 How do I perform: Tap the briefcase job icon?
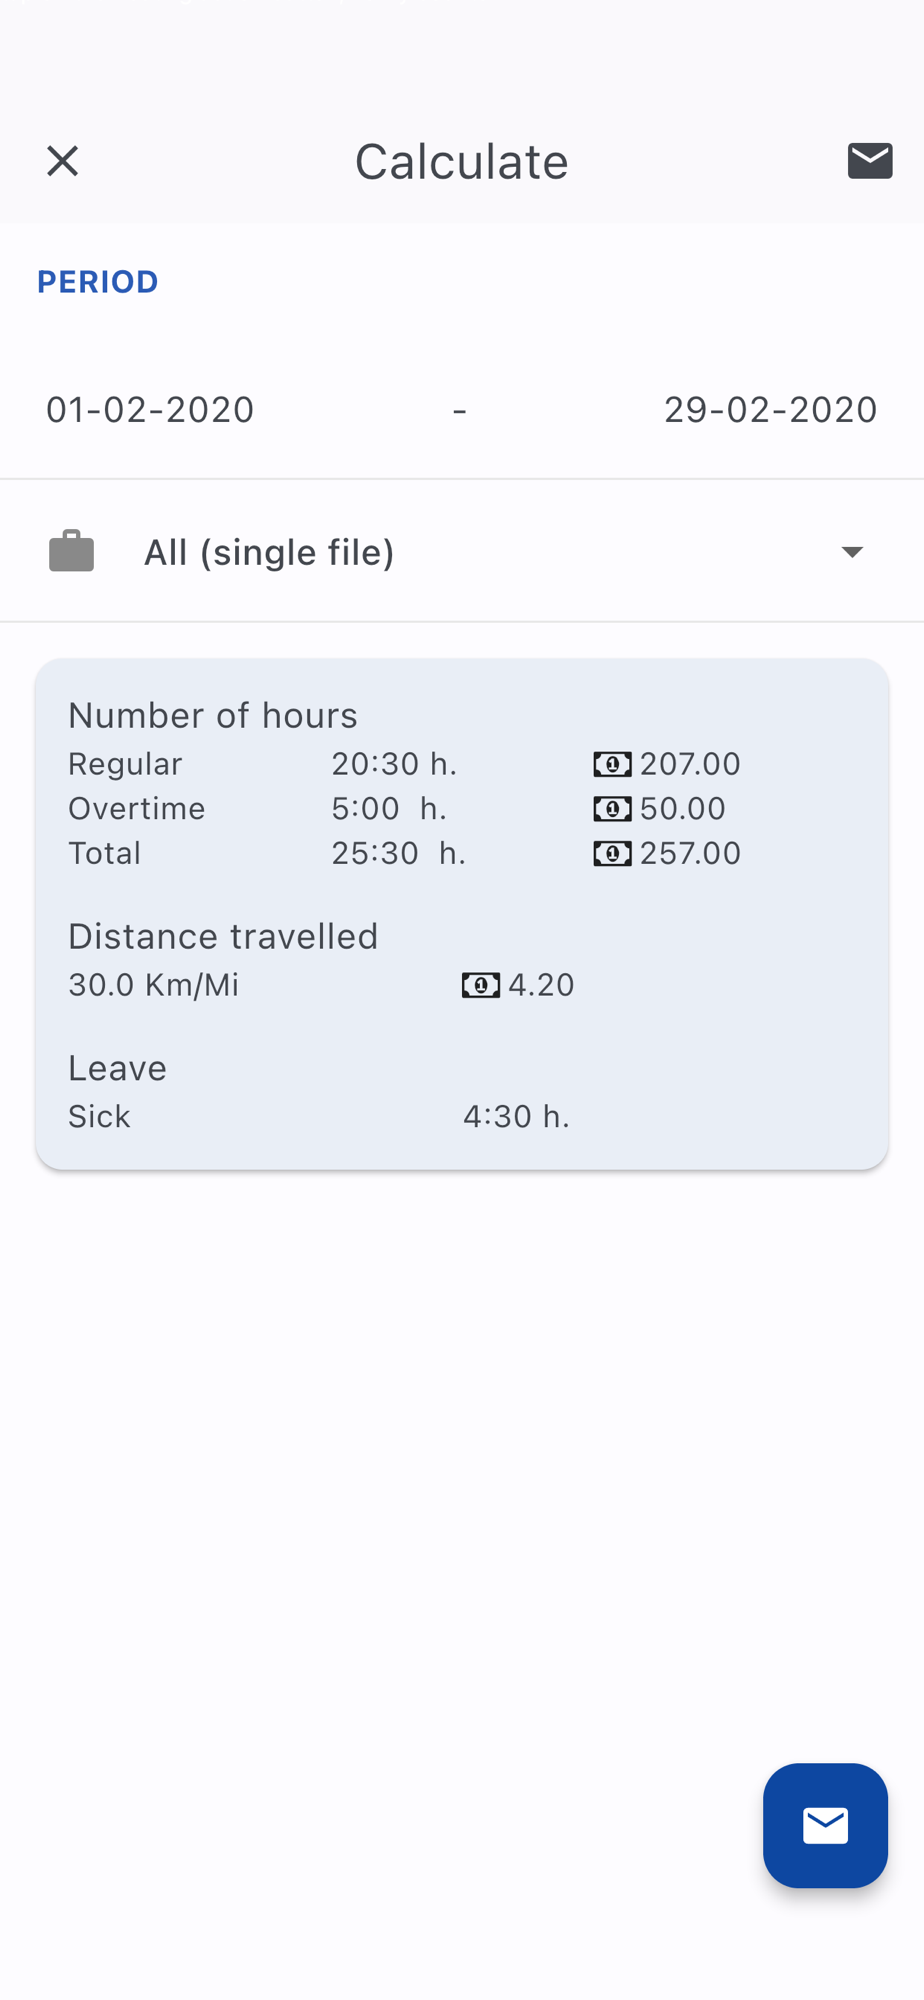point(72,552)
